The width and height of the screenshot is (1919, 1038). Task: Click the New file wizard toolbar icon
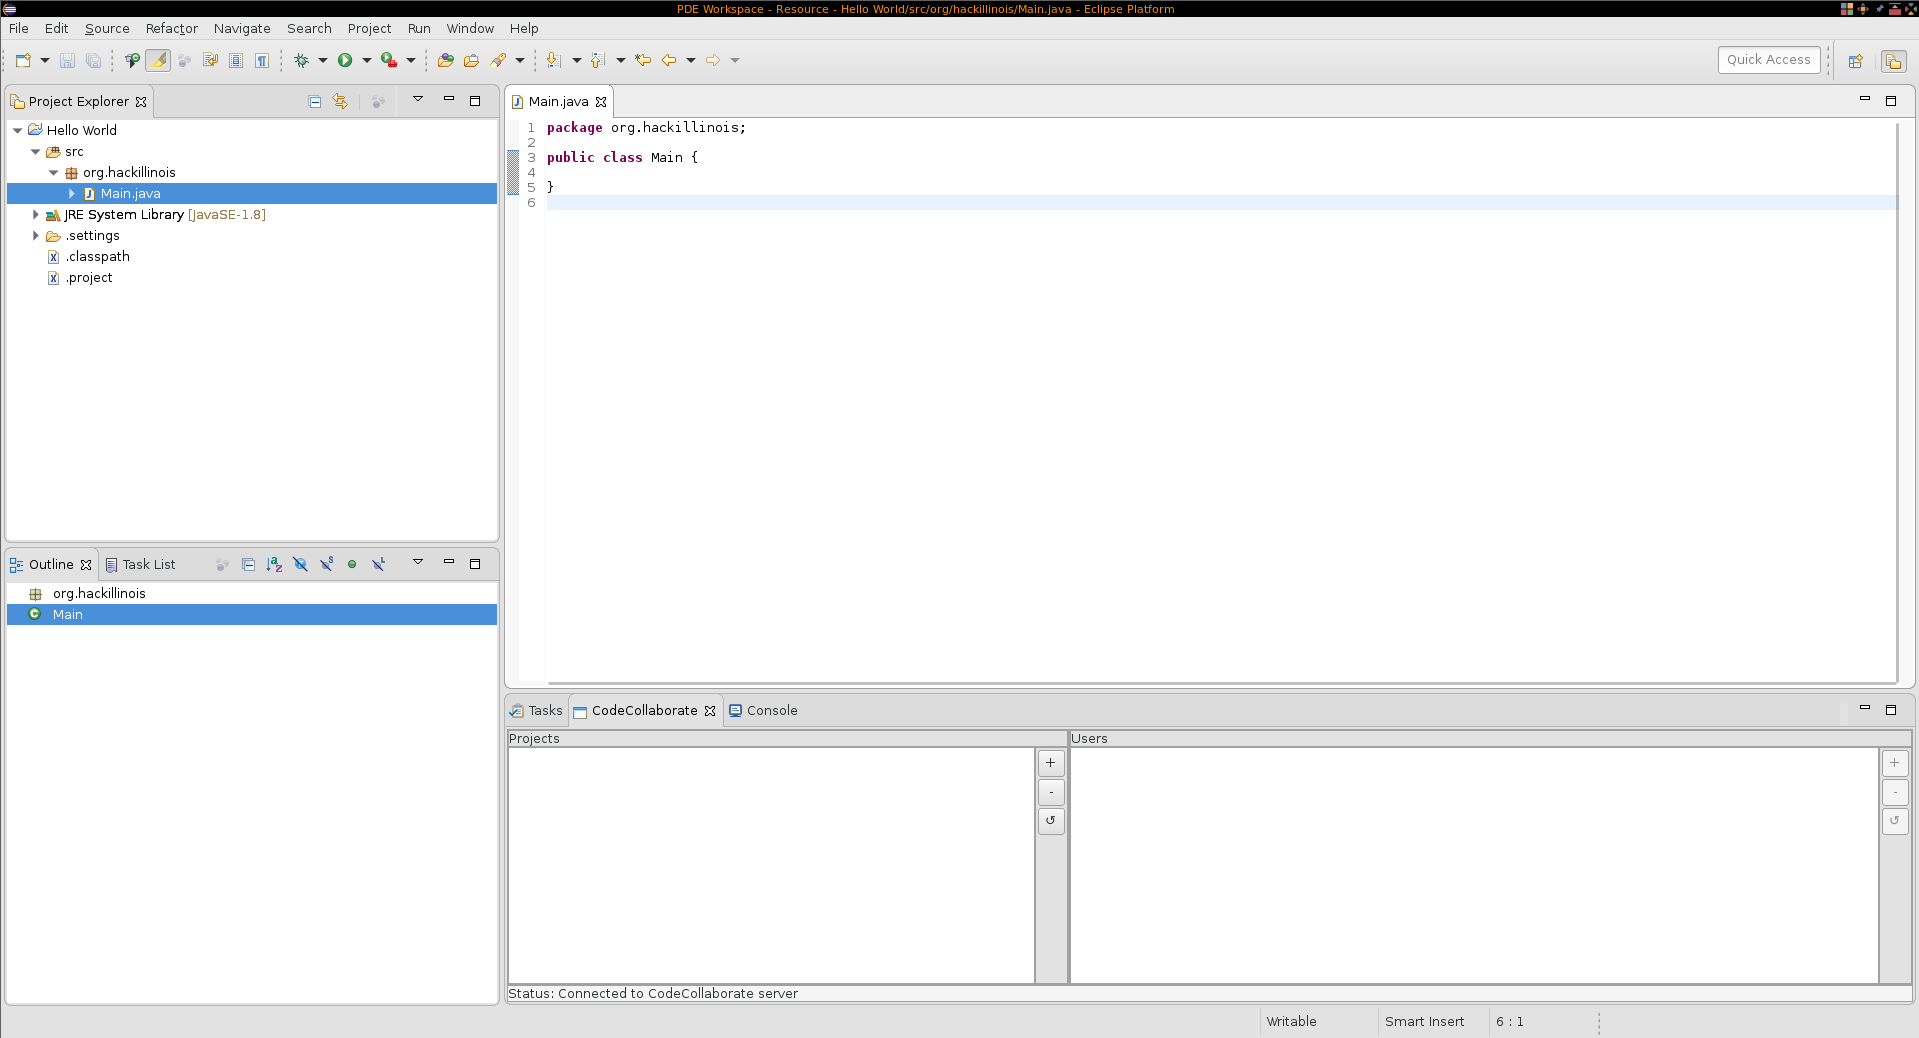pyautogui.click(x=23, y=60)
